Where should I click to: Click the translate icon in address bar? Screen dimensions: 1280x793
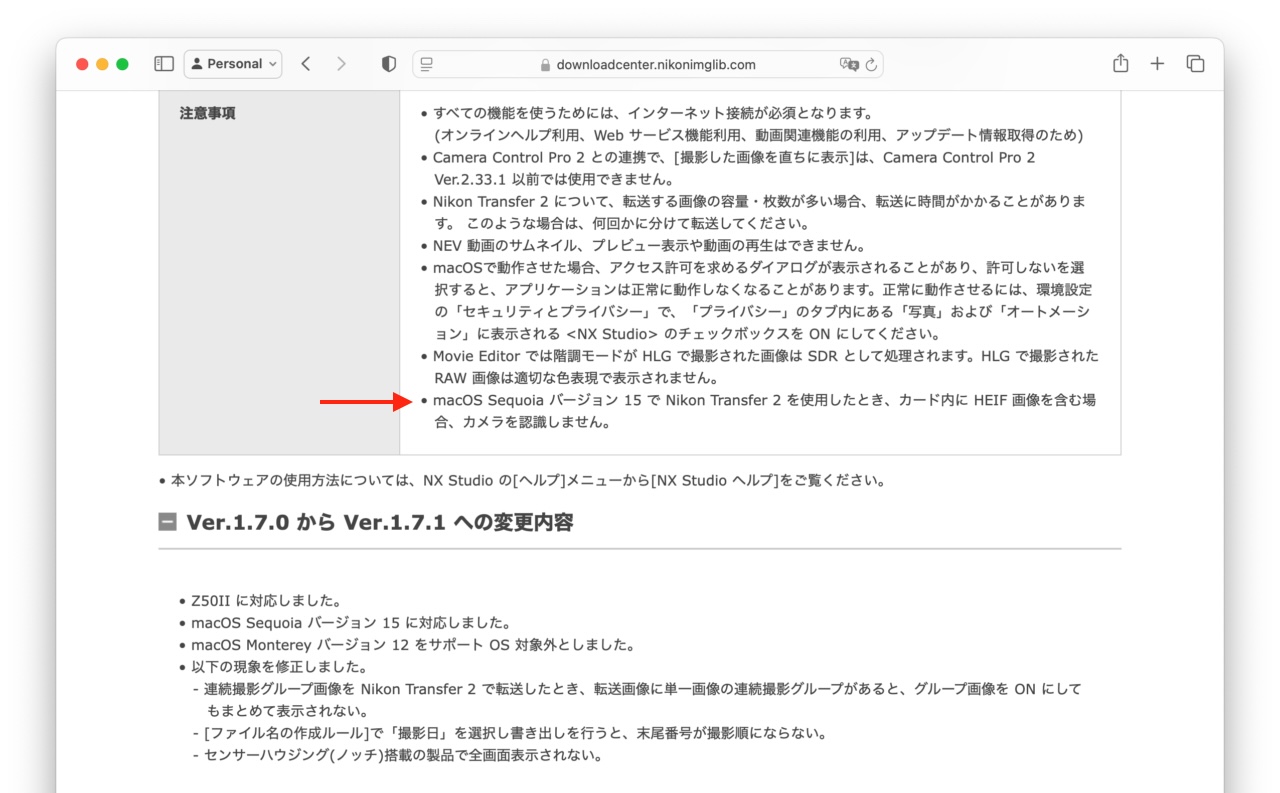click(x=849, y=64)
